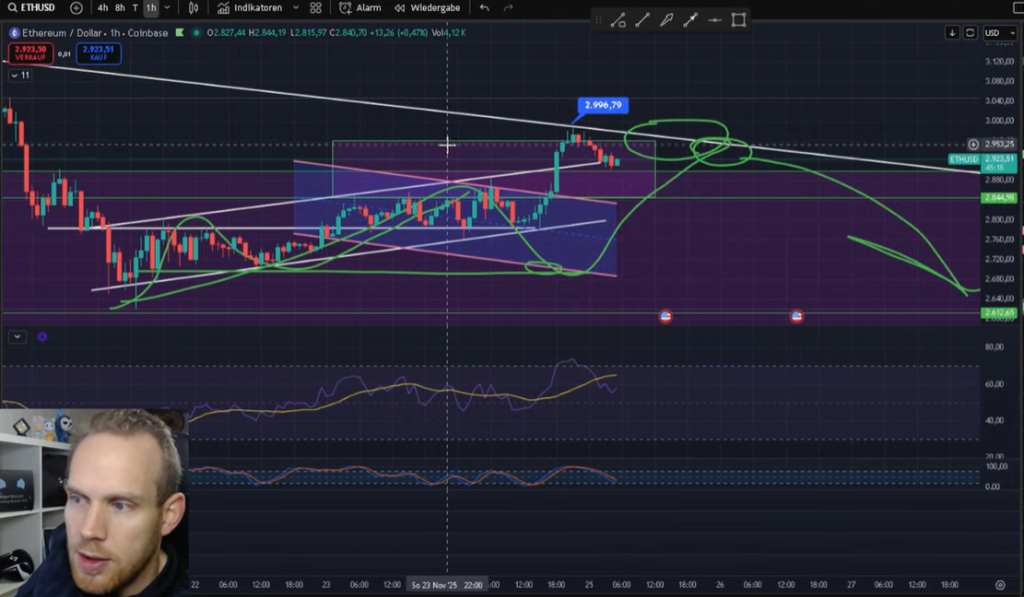Screen dimensions: 1024x597
Task: Toggle the scroll-down arrow button beside USD
Action: pos(952,33)
